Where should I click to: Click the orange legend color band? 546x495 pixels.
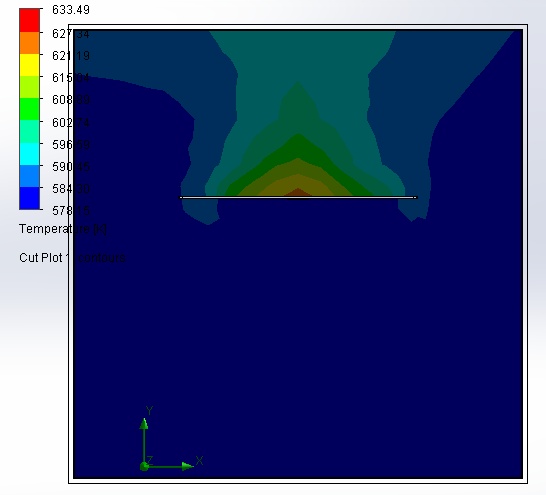30,43
